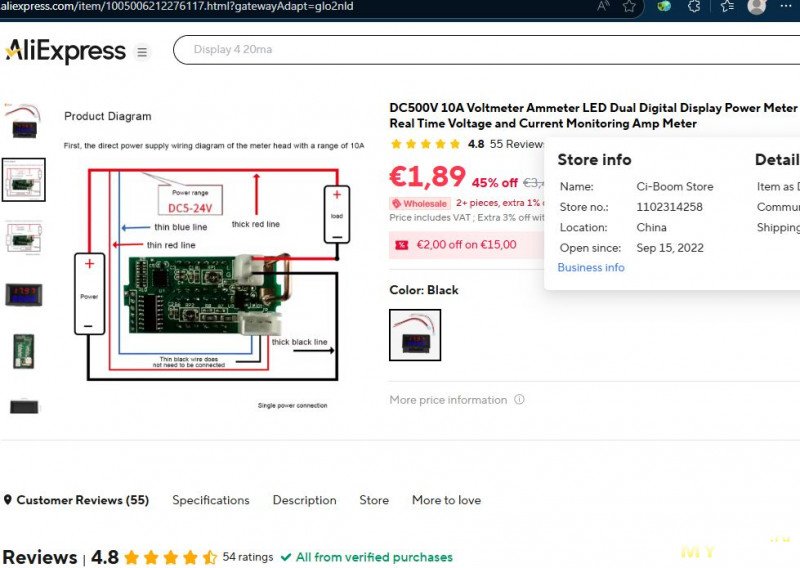800x568 pixels.
Task: Click the colorful globe extension icon
Action: [664, 6]
